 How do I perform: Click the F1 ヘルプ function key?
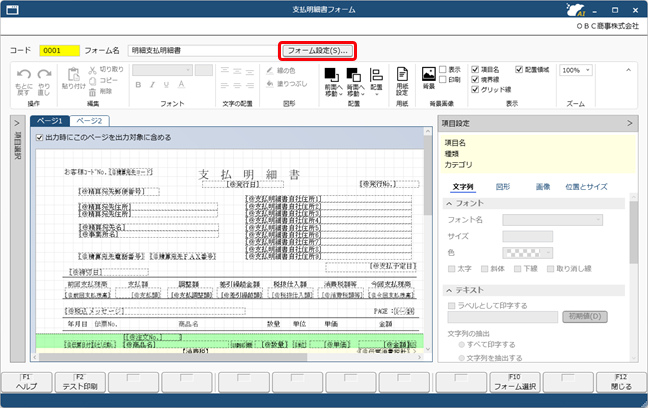(x=26, y=382)
